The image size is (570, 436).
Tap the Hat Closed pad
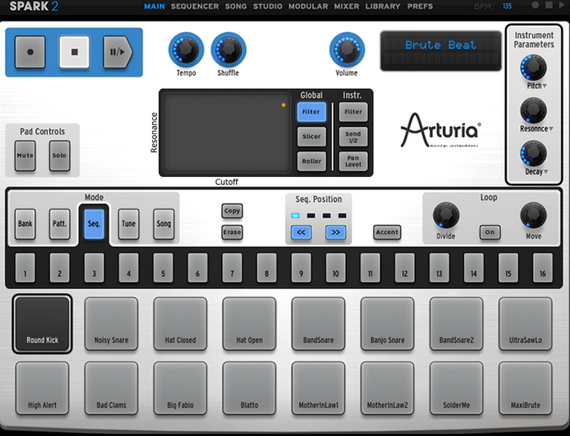[x=180, y=324]
